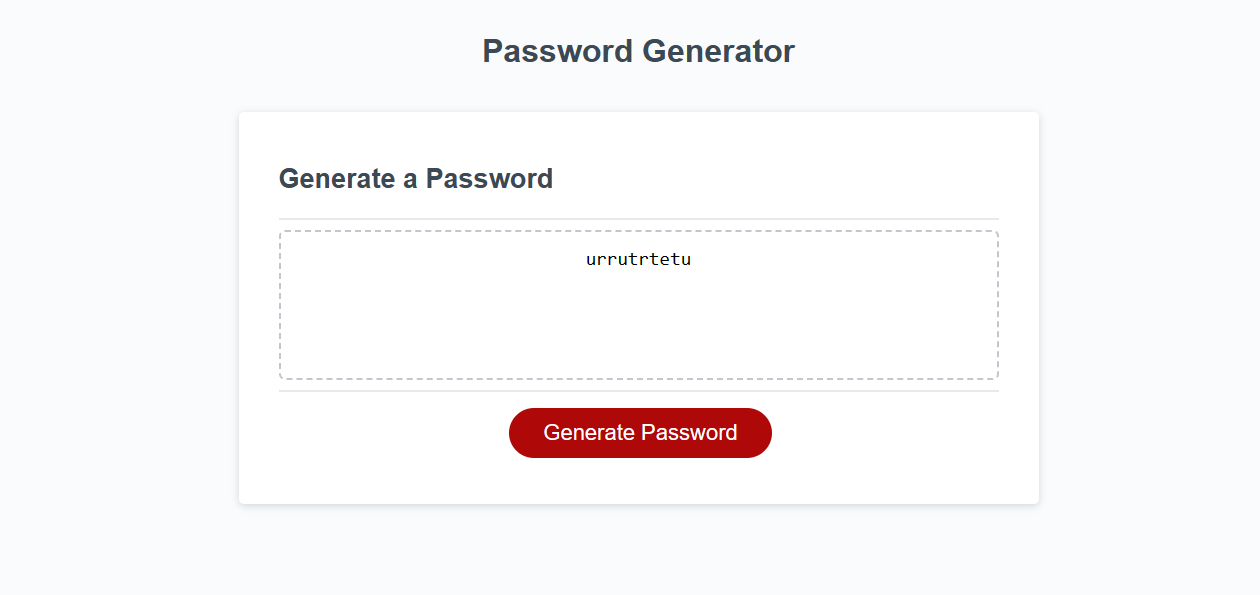
Task: Click the divider line under Generate a Password
Action: (639, 217)
